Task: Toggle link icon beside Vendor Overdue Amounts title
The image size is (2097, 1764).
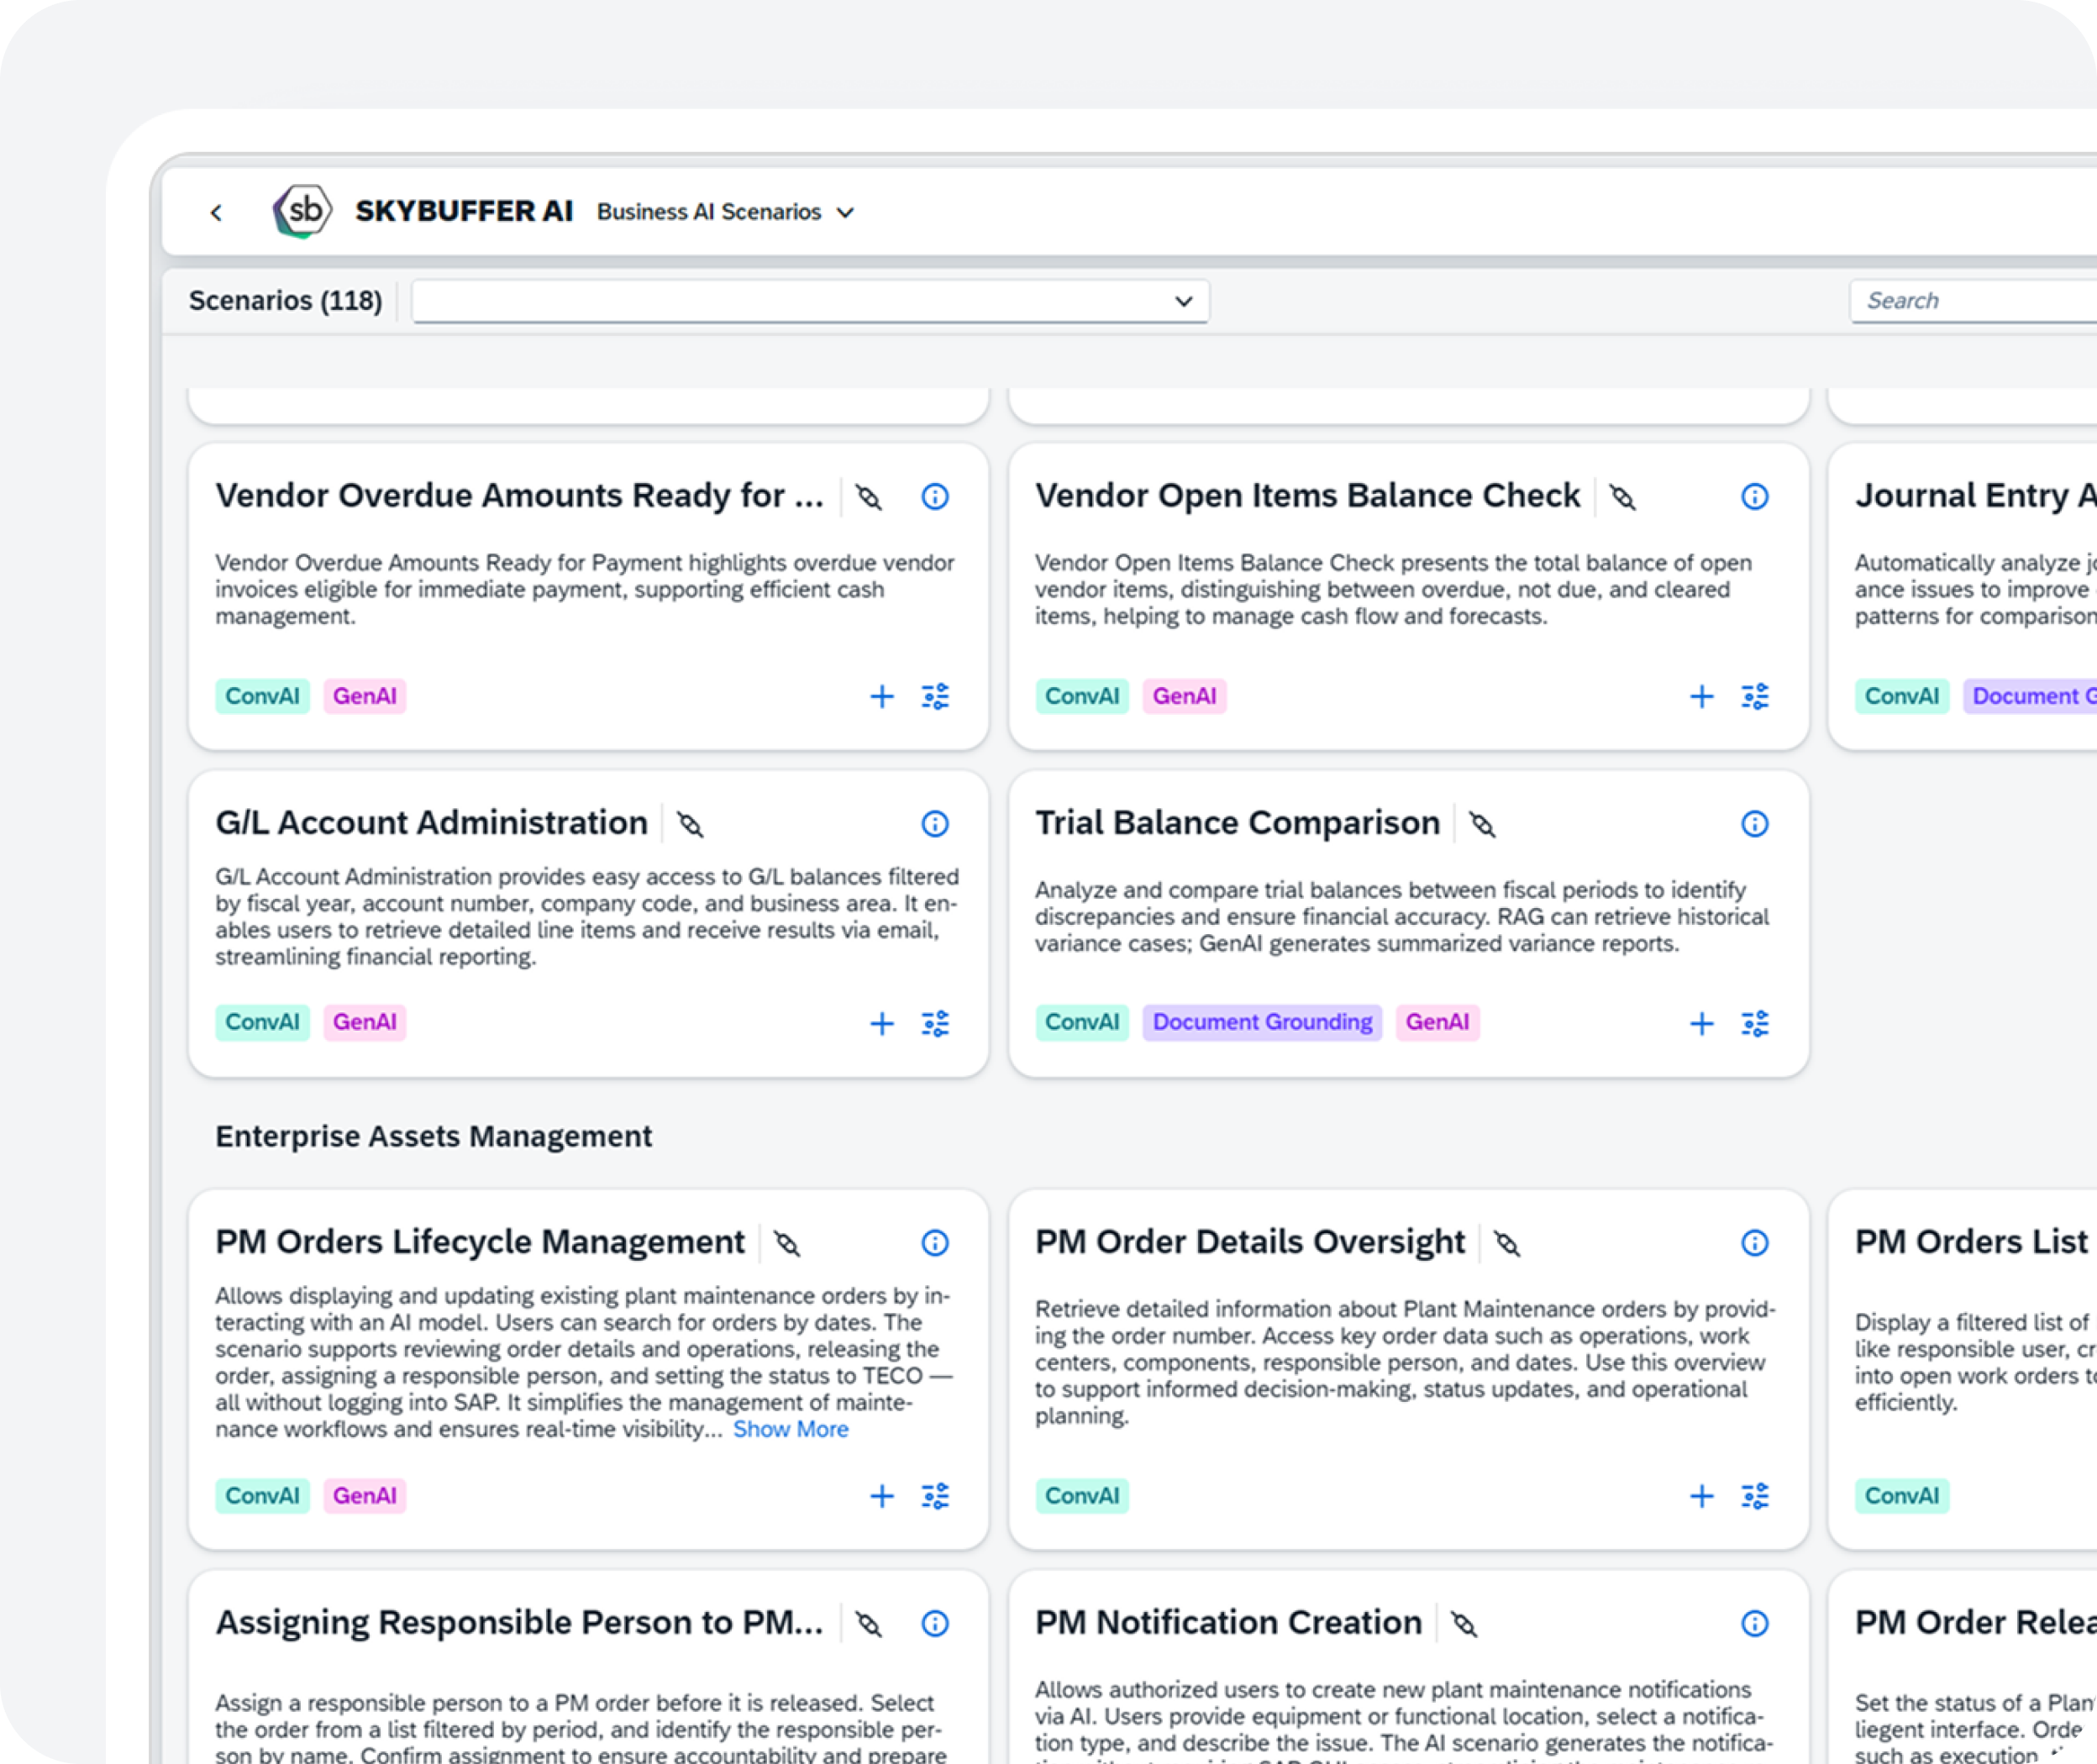Action: pyautogui.click(x=869, y=497)
